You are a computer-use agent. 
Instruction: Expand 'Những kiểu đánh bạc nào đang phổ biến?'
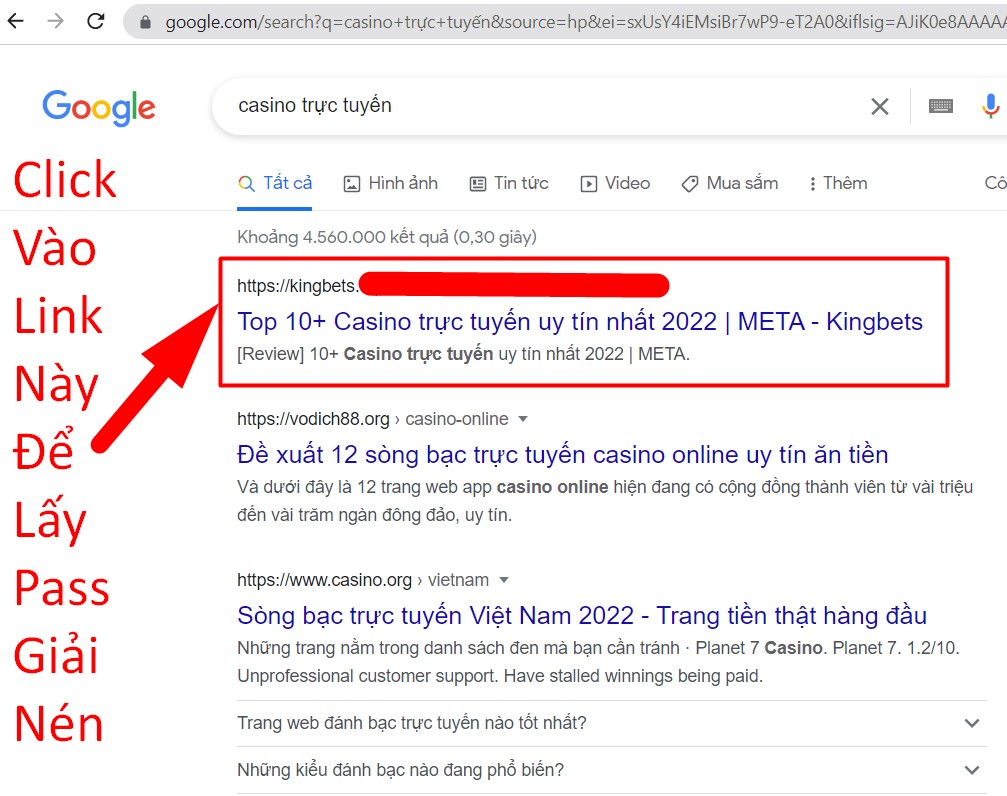pyautogui.click(x=611, y=770)
